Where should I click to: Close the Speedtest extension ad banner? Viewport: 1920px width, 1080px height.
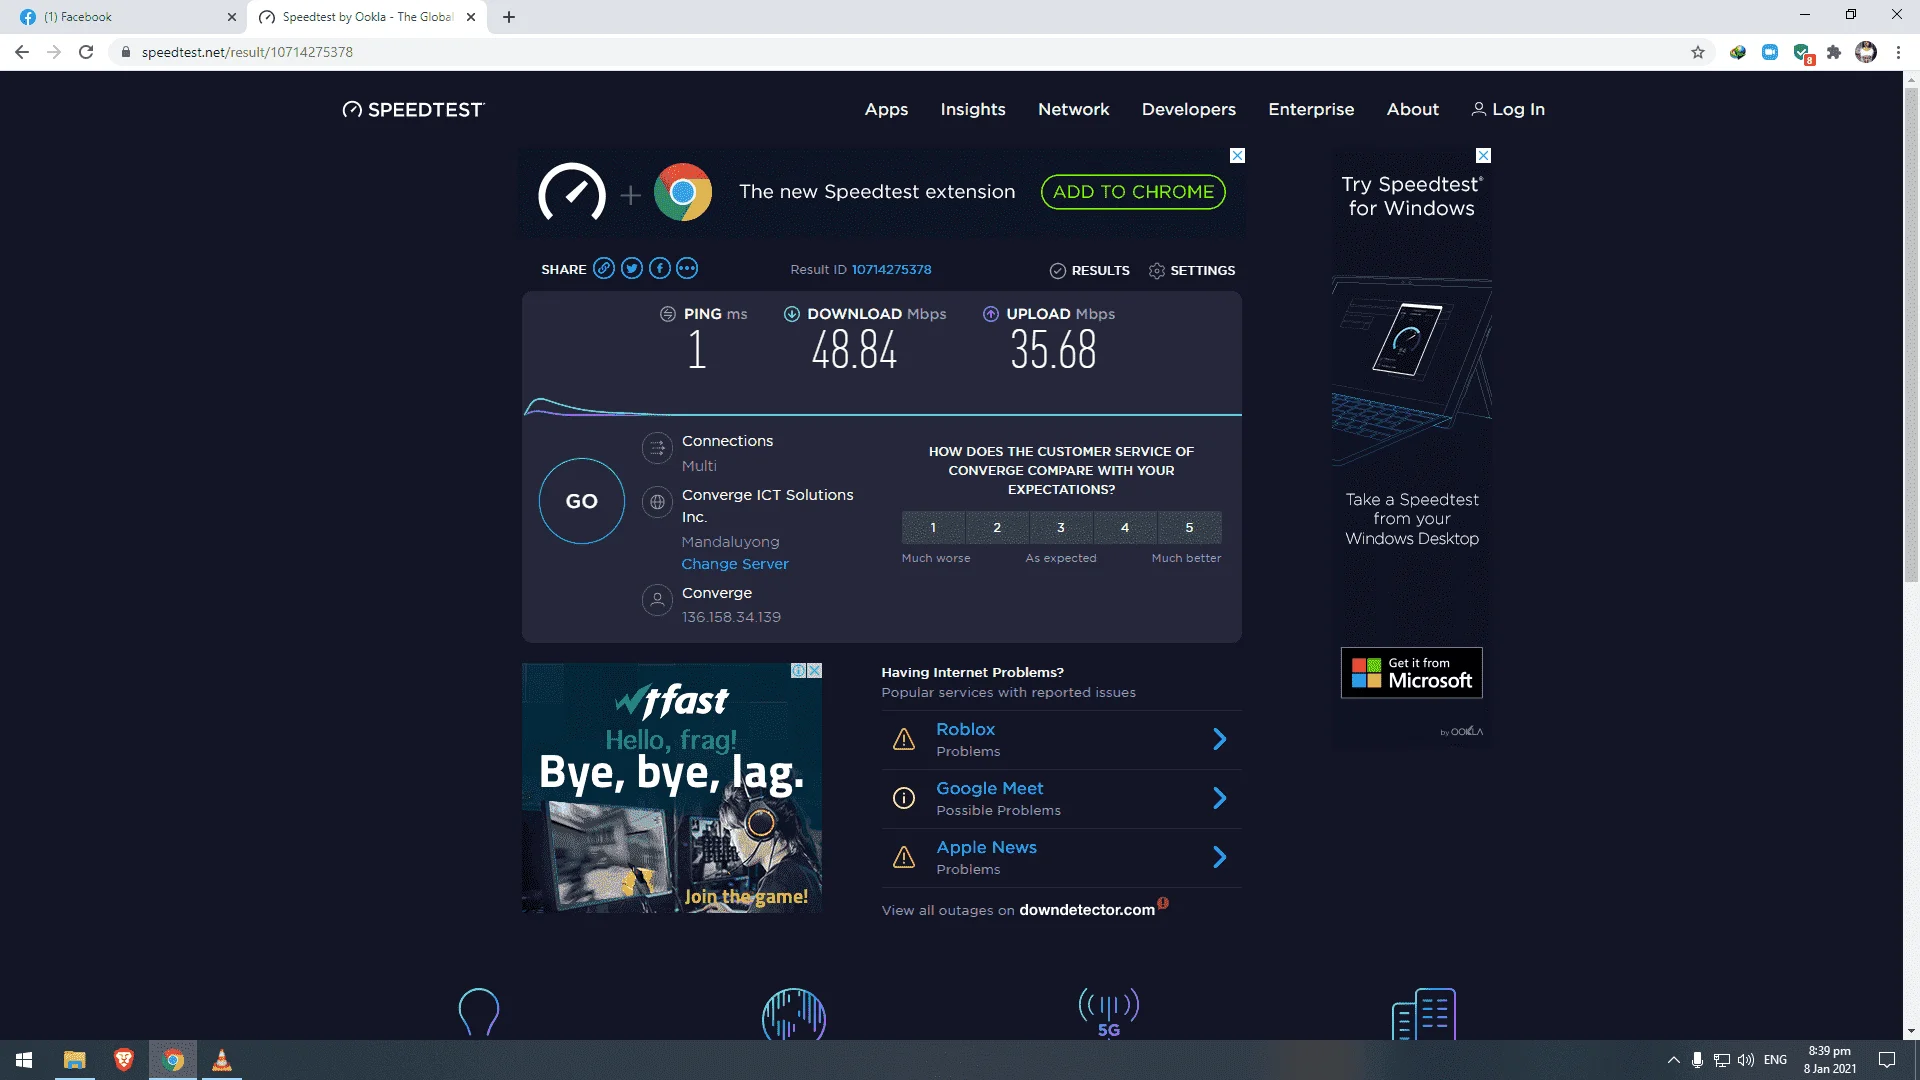click(x=1237, y=156)
